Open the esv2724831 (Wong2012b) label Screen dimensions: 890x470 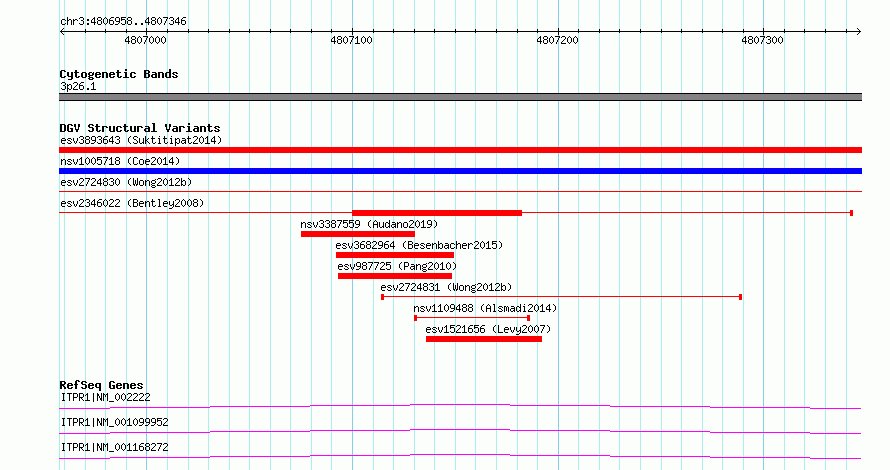click(446, 287)
